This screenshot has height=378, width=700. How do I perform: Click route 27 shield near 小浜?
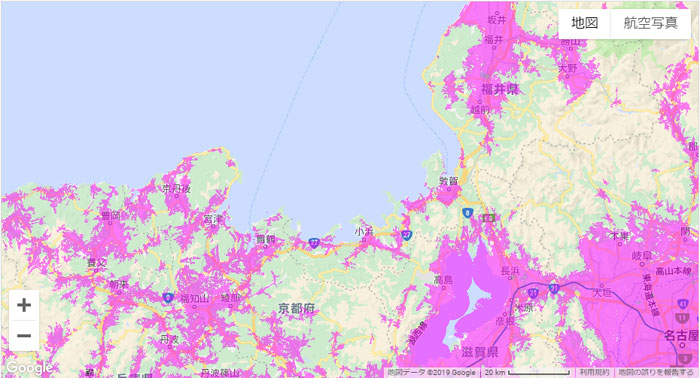pyautogui.click(x=406, y=235)
